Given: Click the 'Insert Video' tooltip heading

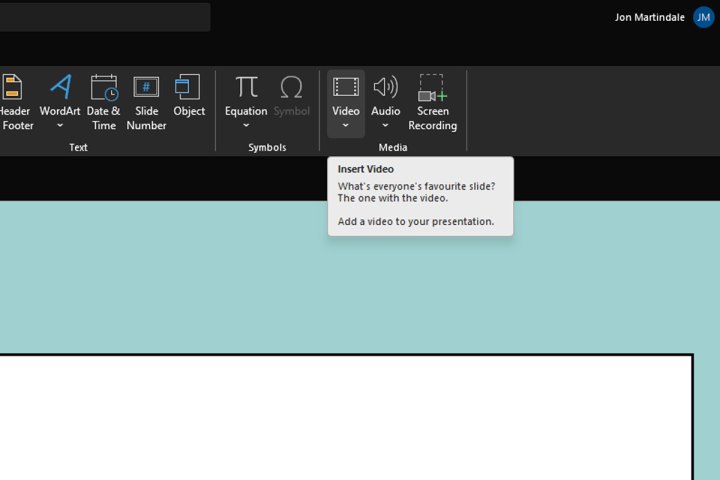Looking at the screenshot, I should pyautogui.click(x=366, y=169).
